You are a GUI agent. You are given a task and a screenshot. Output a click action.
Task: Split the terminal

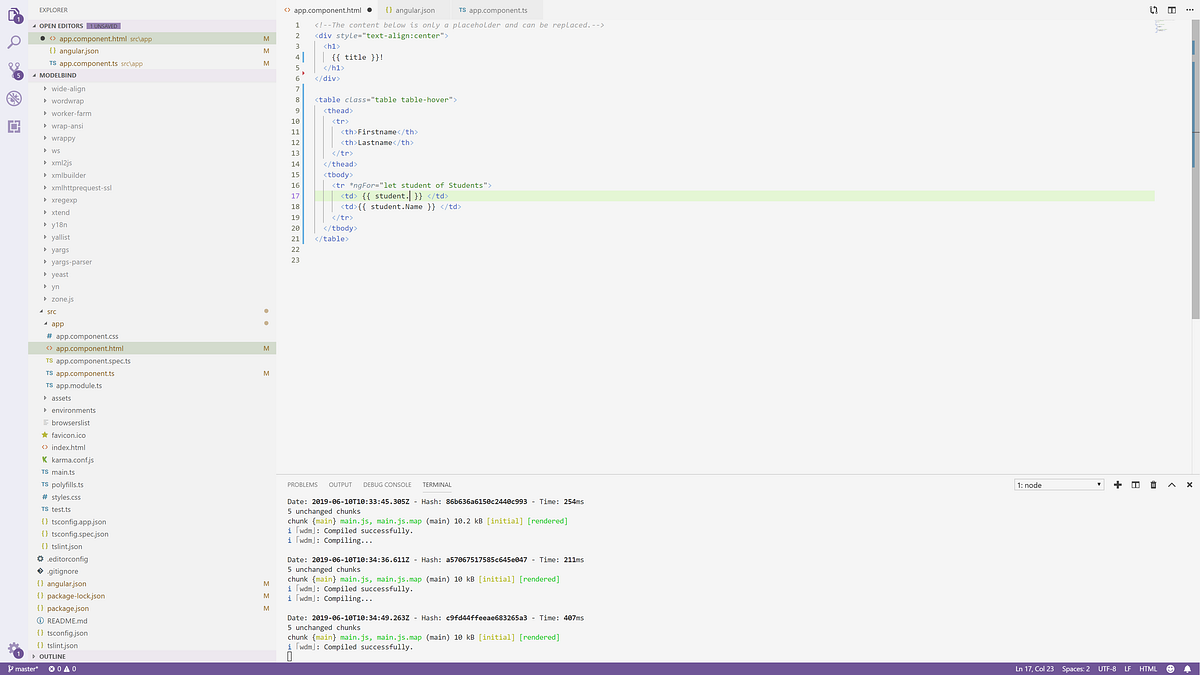click(x=1136, y=484)
